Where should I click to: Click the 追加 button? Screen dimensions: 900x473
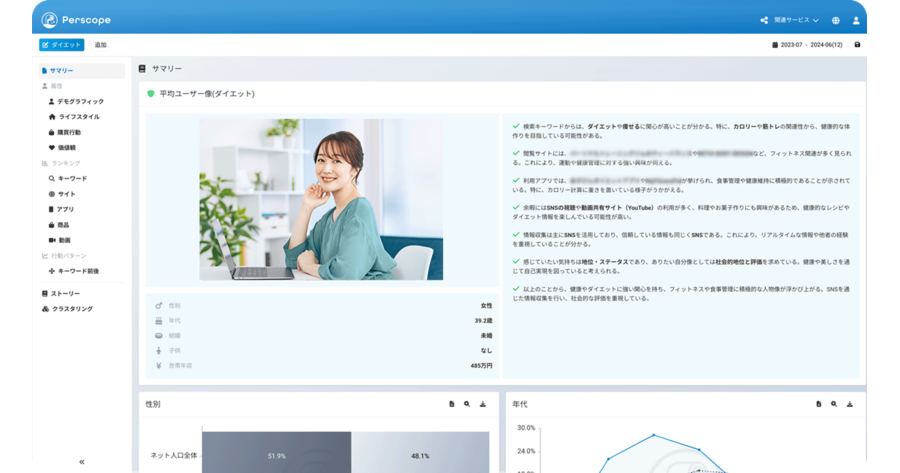100,45
